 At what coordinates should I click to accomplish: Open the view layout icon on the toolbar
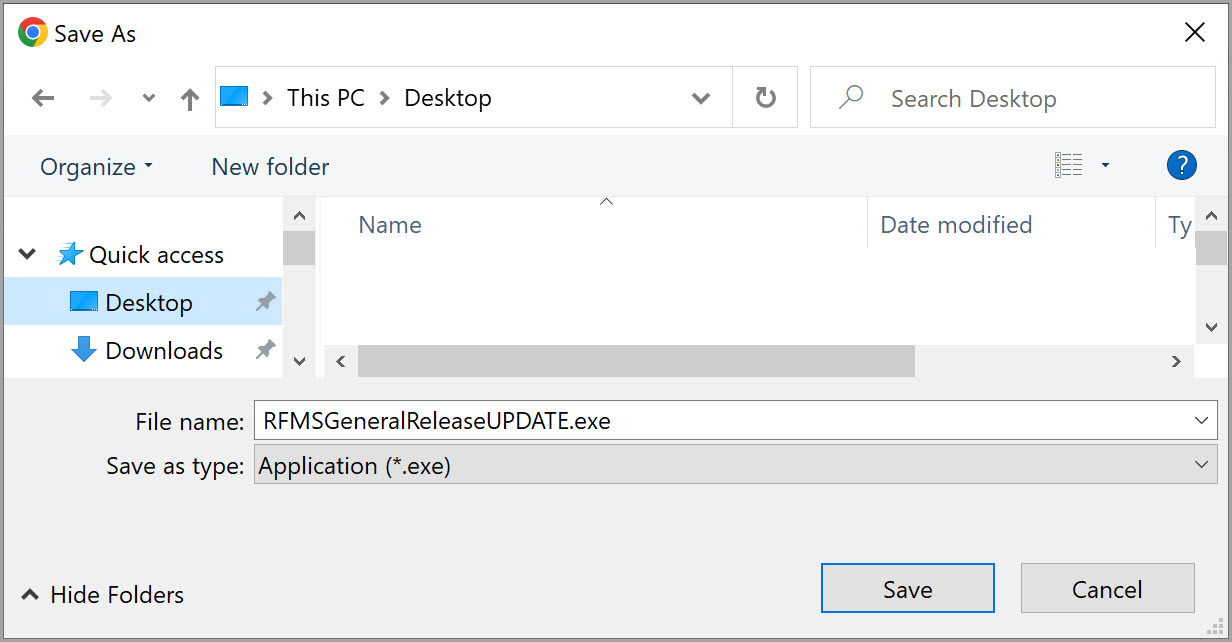pos(1071,164)
